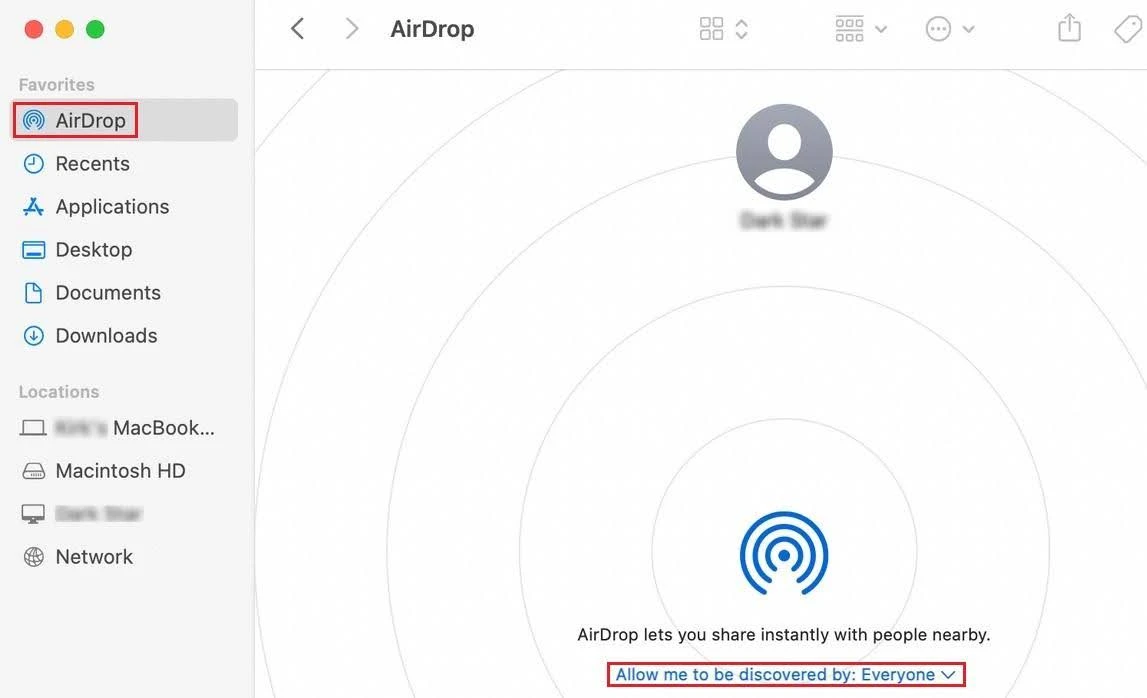Click the AirDrop window title
Viewport: 1147px width, 698px height.
(432, 28)
